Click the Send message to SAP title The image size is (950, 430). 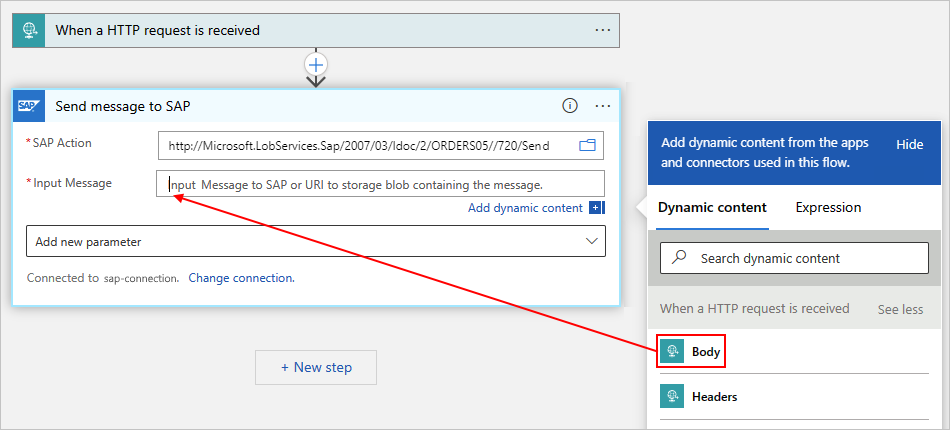(x=123, y=106)
